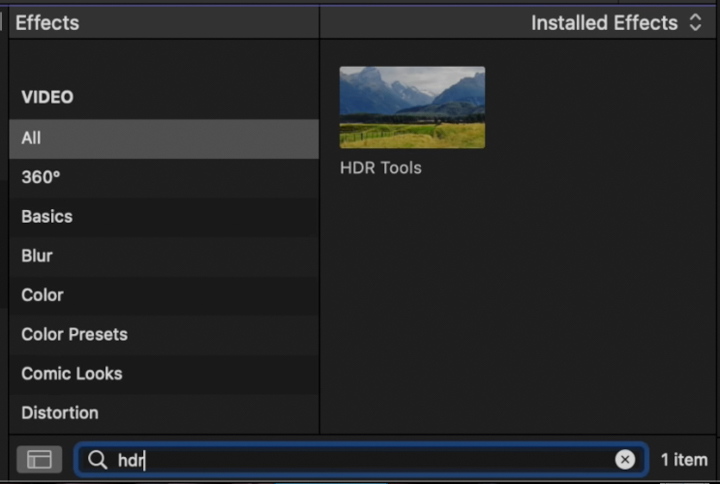Select the Color effects category
The width and height of the screenshot is (720, 484).
[164, 295]
